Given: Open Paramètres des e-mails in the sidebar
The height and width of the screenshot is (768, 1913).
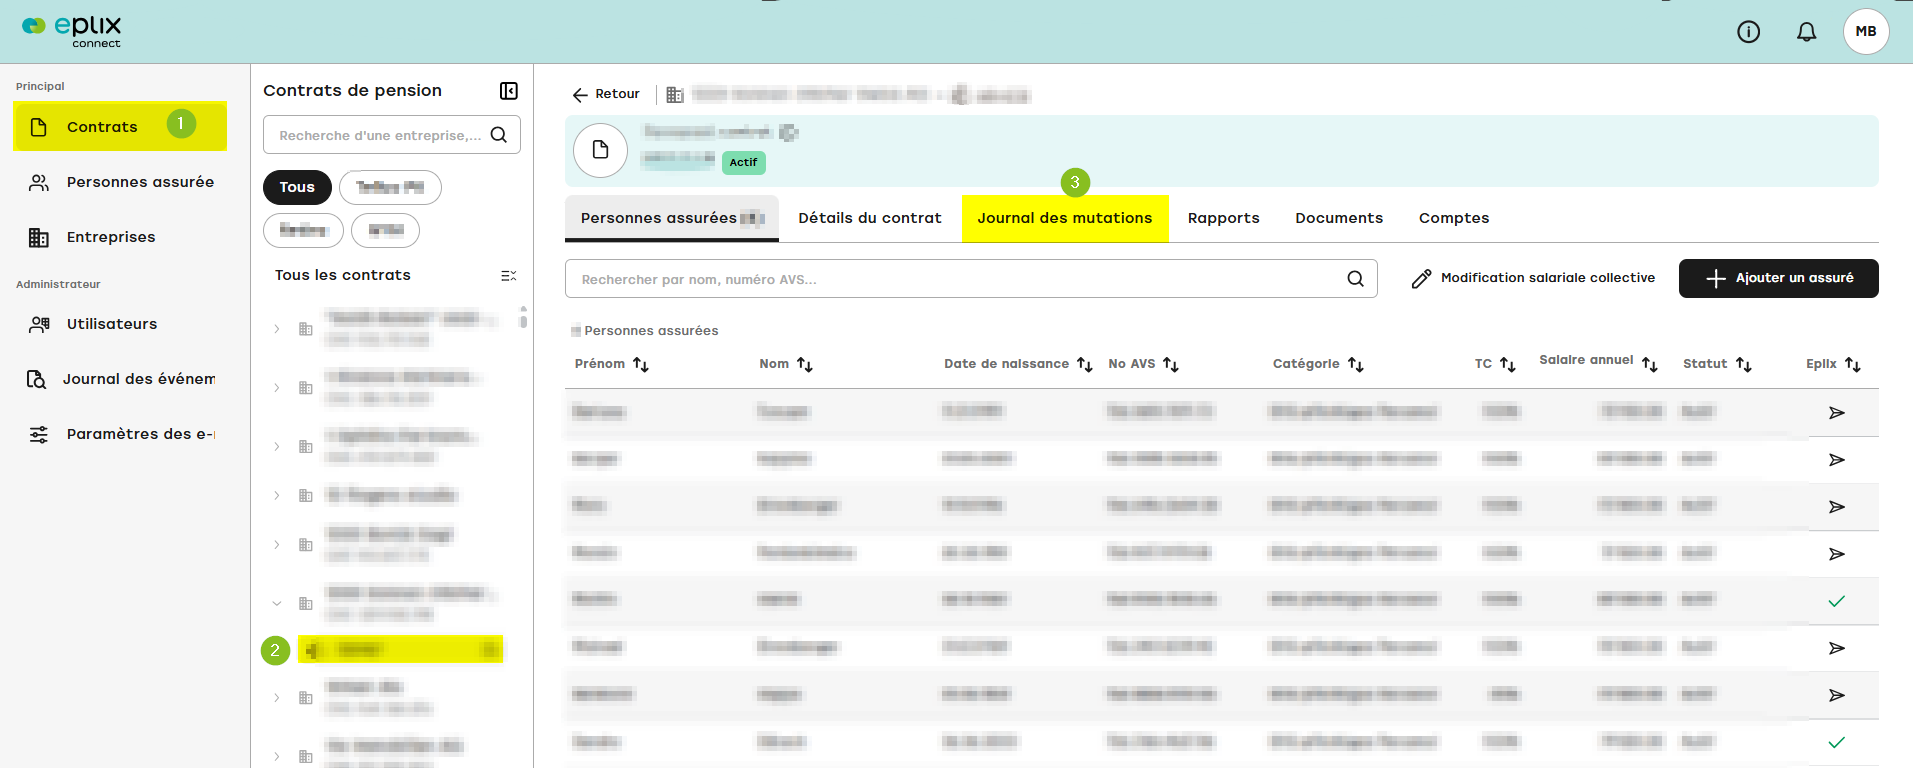Looking at the screenshot, I should pyautogui.click(x=120, y=434).
